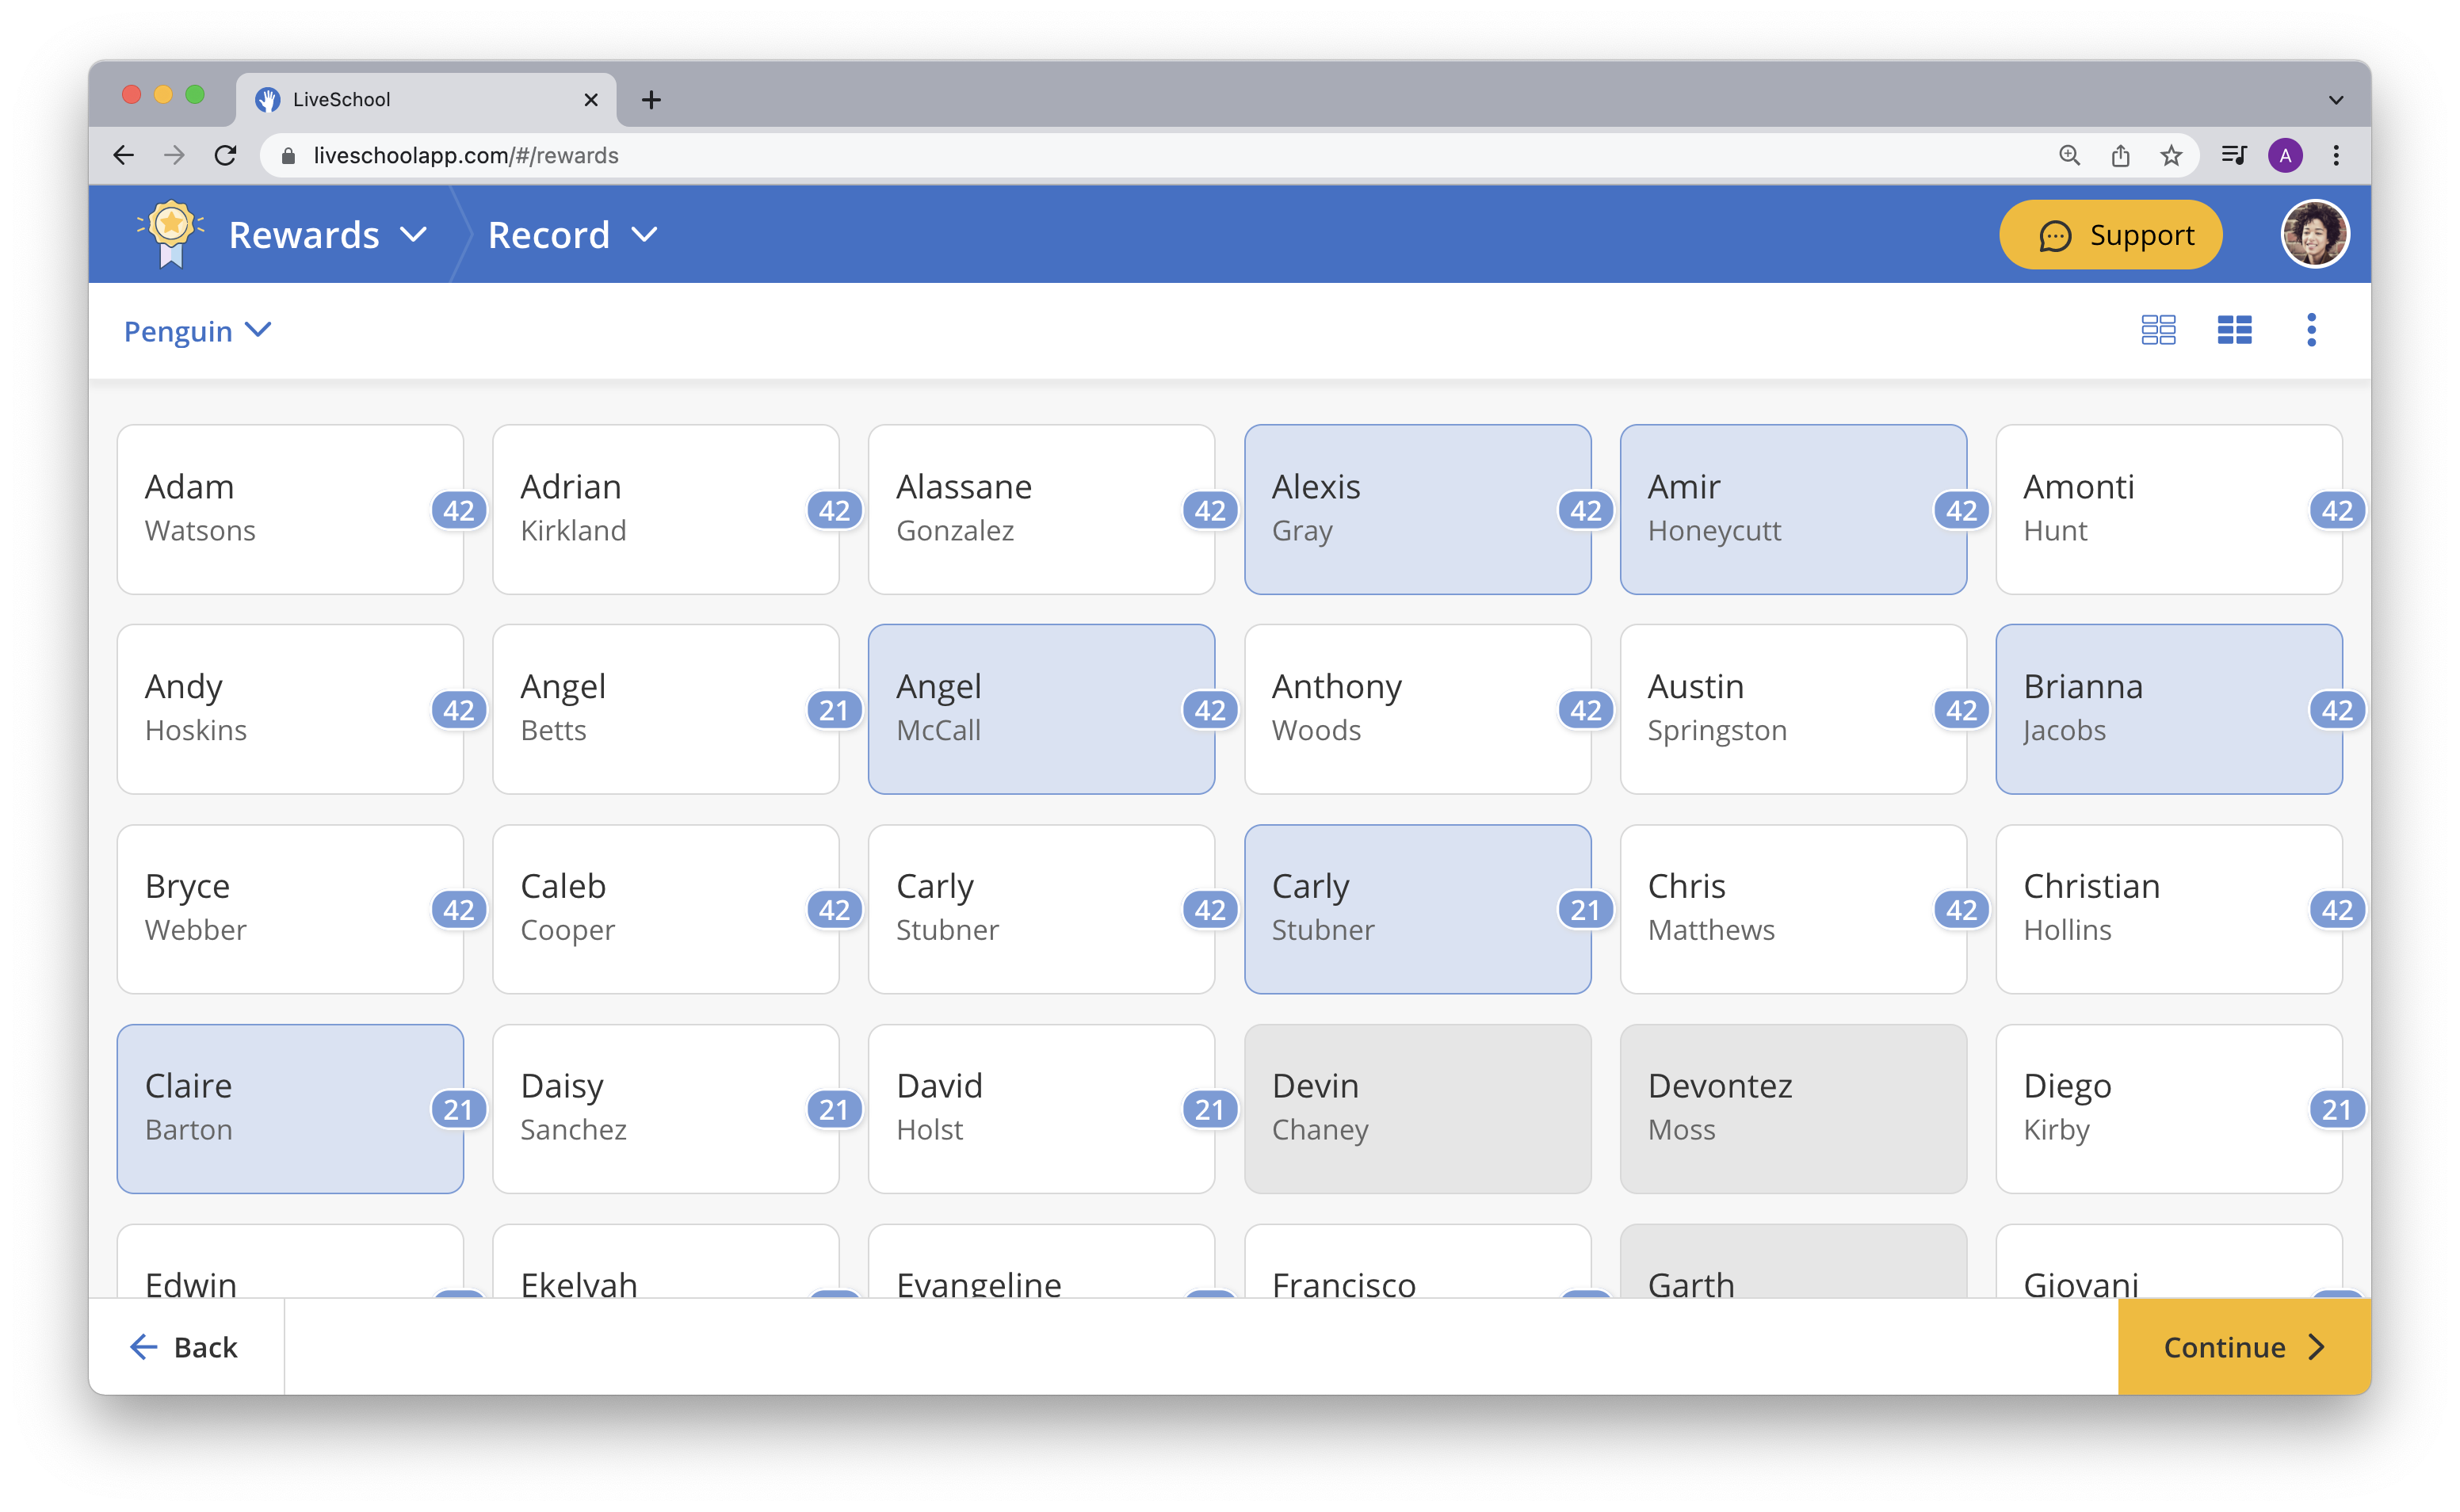Image resolution: width=2460 pixels, height=1512 pixels.
Task: Click the Continue button
Action: pyautogui.click(x=2240, y=1347)
